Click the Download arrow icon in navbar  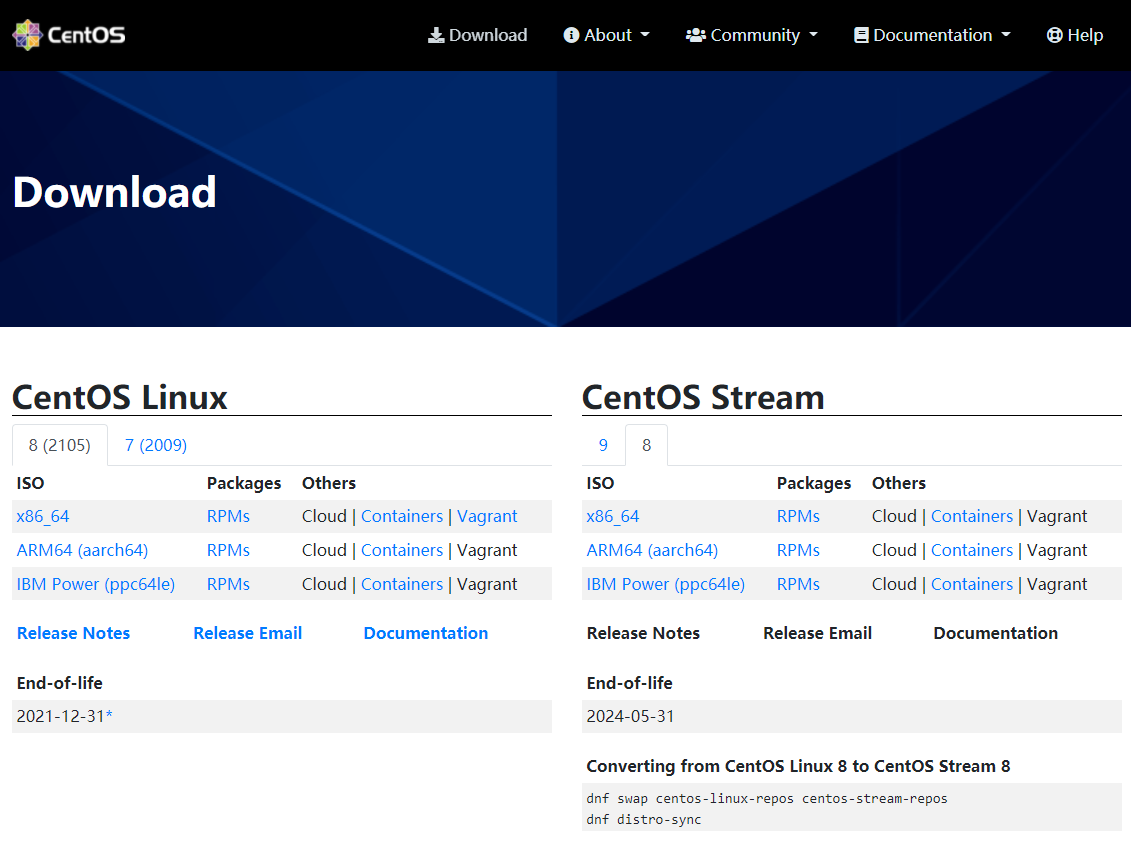click(436, 35)
